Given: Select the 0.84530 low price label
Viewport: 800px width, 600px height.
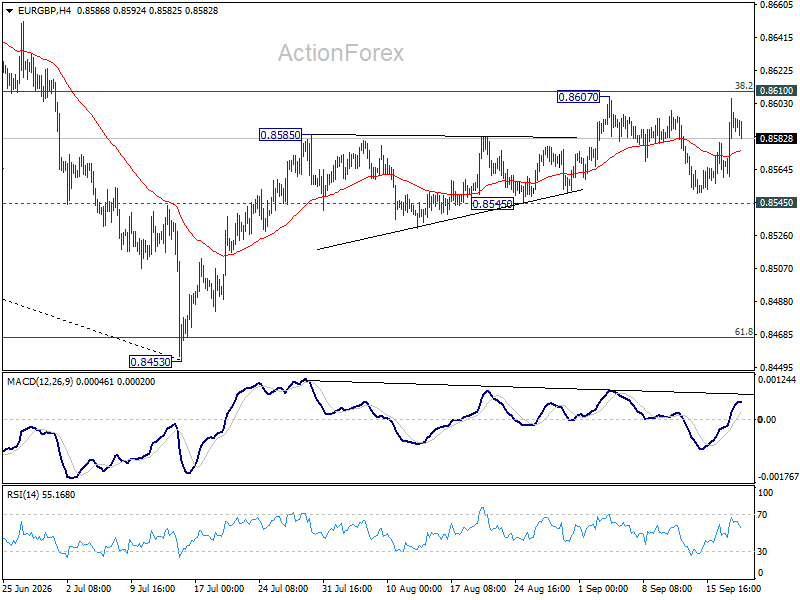Looking at the screenshot, I should click(x=151, y=362).
